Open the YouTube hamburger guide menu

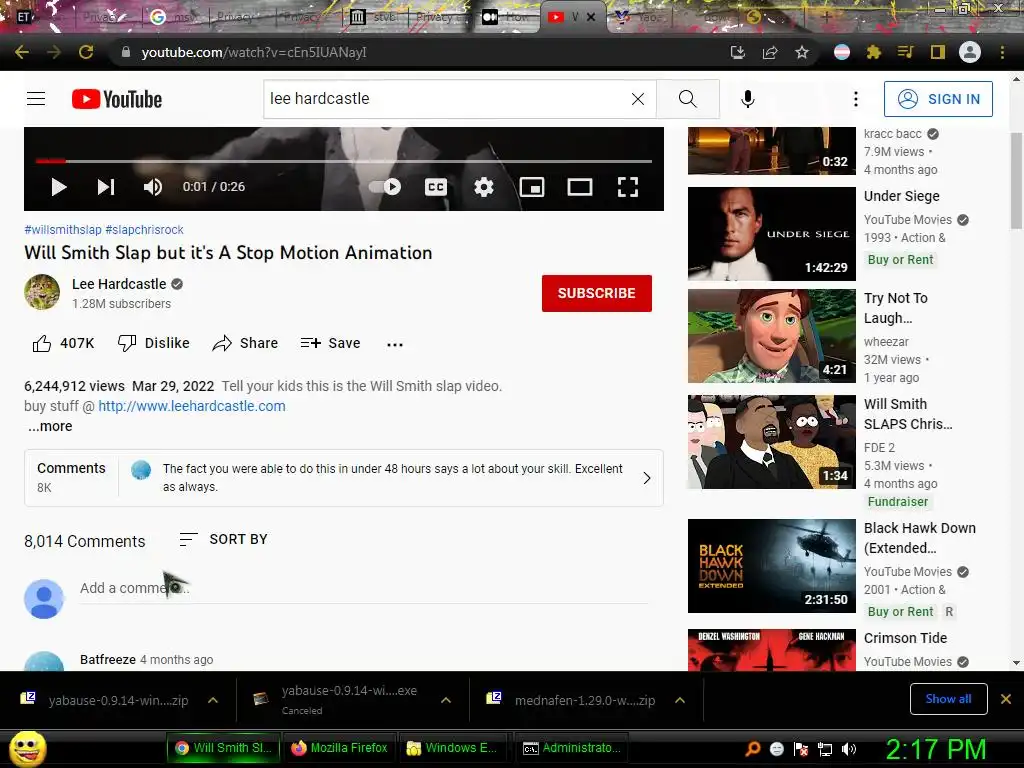(36, 99)
